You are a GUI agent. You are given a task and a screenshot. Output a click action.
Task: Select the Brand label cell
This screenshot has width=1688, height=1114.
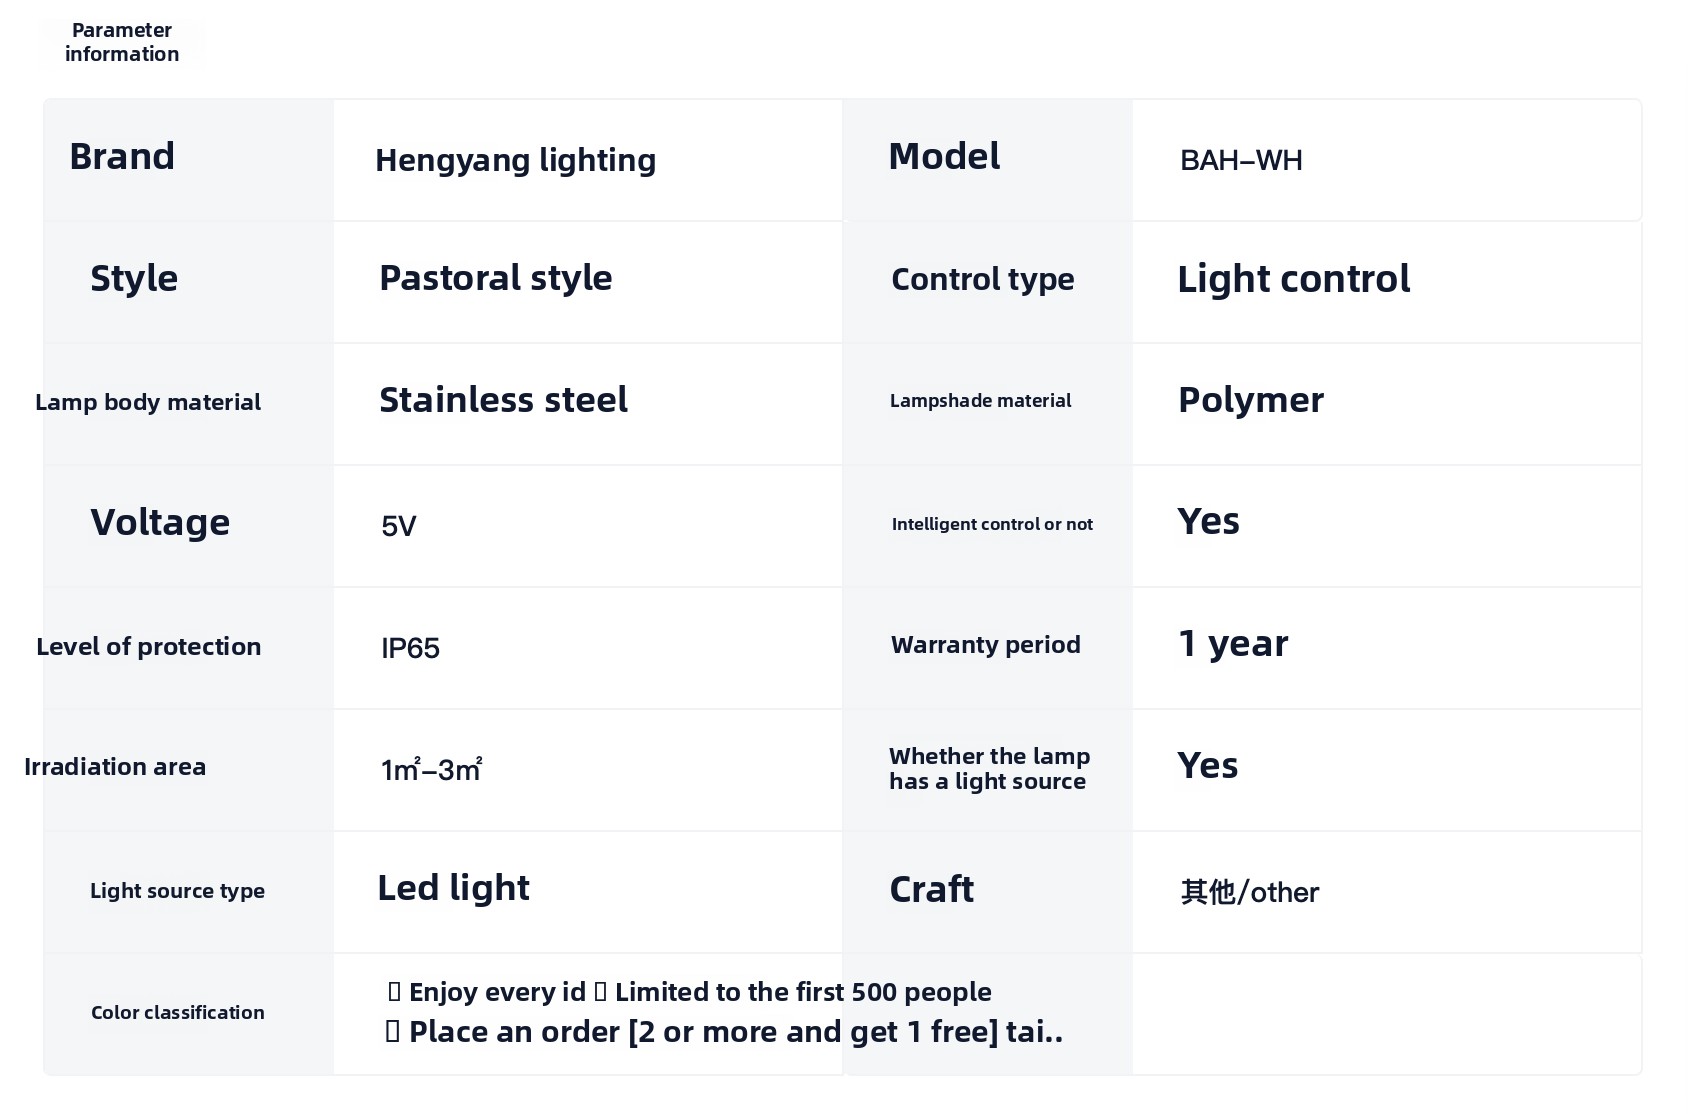tap(189, 160)
